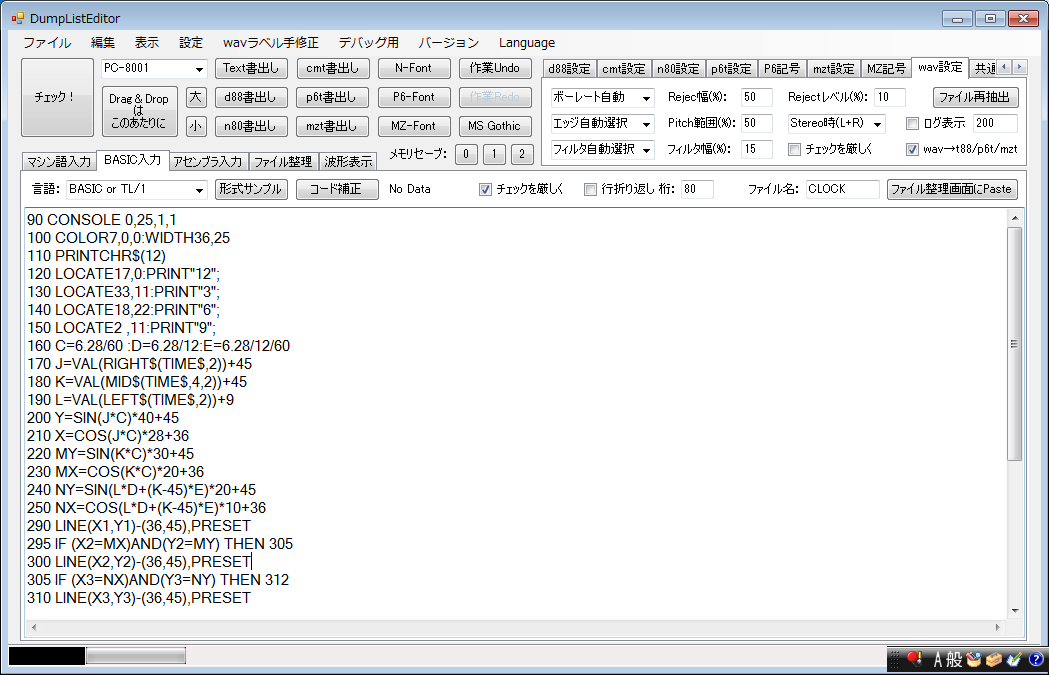Click the '般' conversion mode indicator in language bar

pyautogui.click(x=955, y=660)
